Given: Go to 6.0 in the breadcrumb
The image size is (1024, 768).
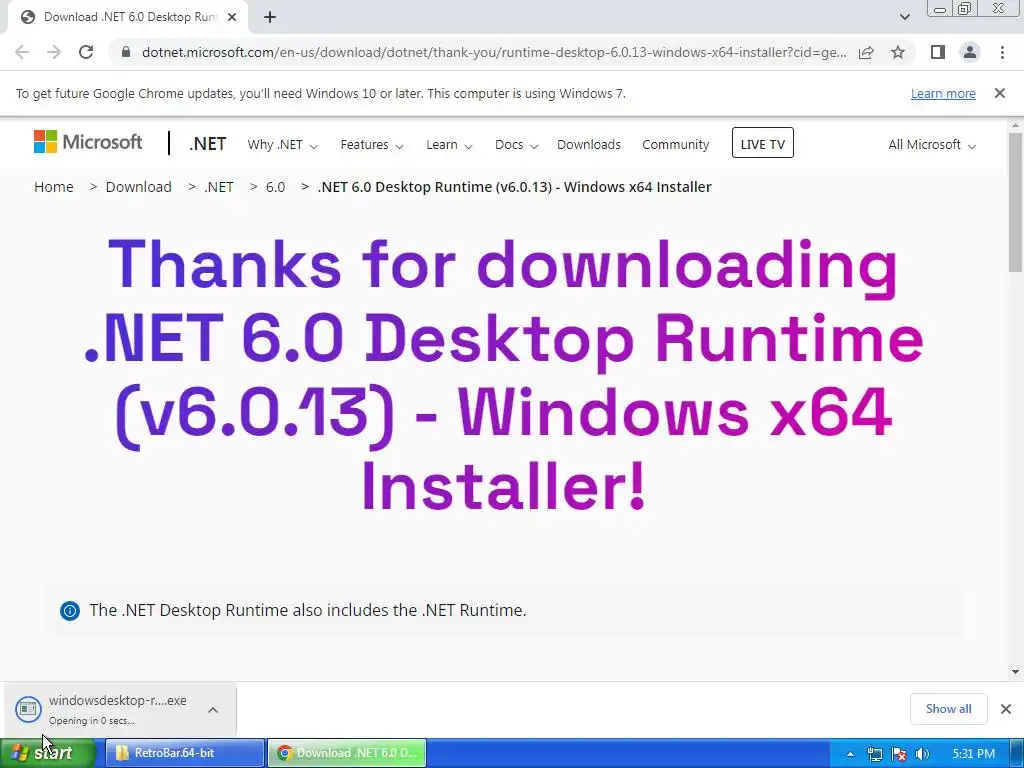Looking at the screenshot, I should pos(275,187).
